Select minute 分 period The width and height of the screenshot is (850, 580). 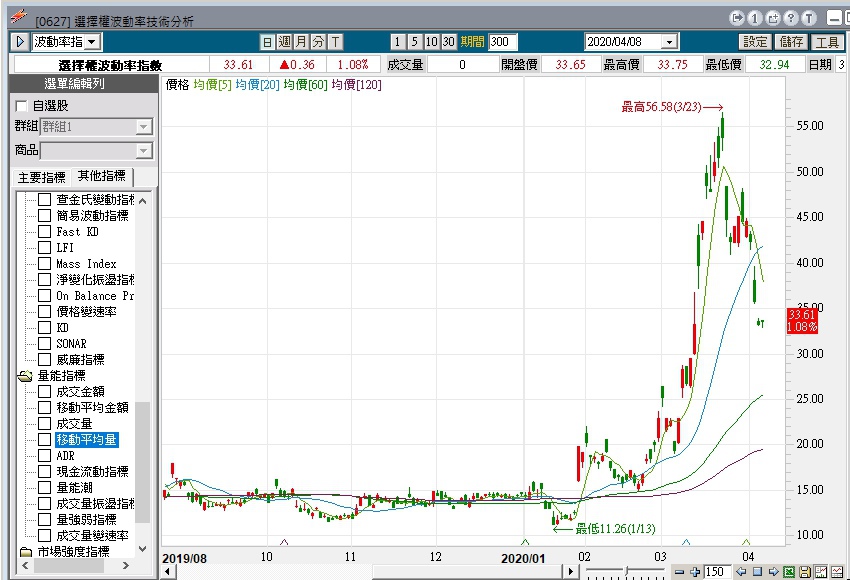[318, 42]
